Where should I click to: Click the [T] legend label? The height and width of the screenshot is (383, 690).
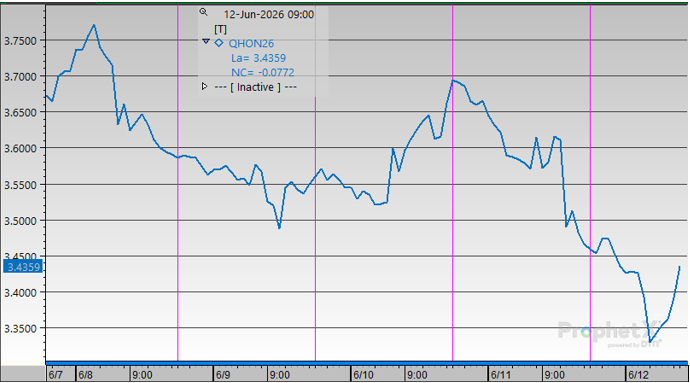[220, 29]
